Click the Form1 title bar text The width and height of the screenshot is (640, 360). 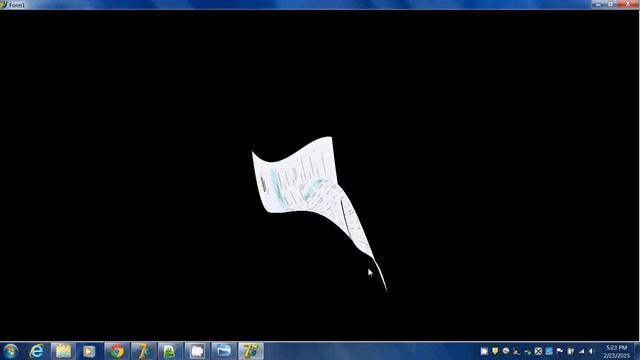(x=17, y=5)
